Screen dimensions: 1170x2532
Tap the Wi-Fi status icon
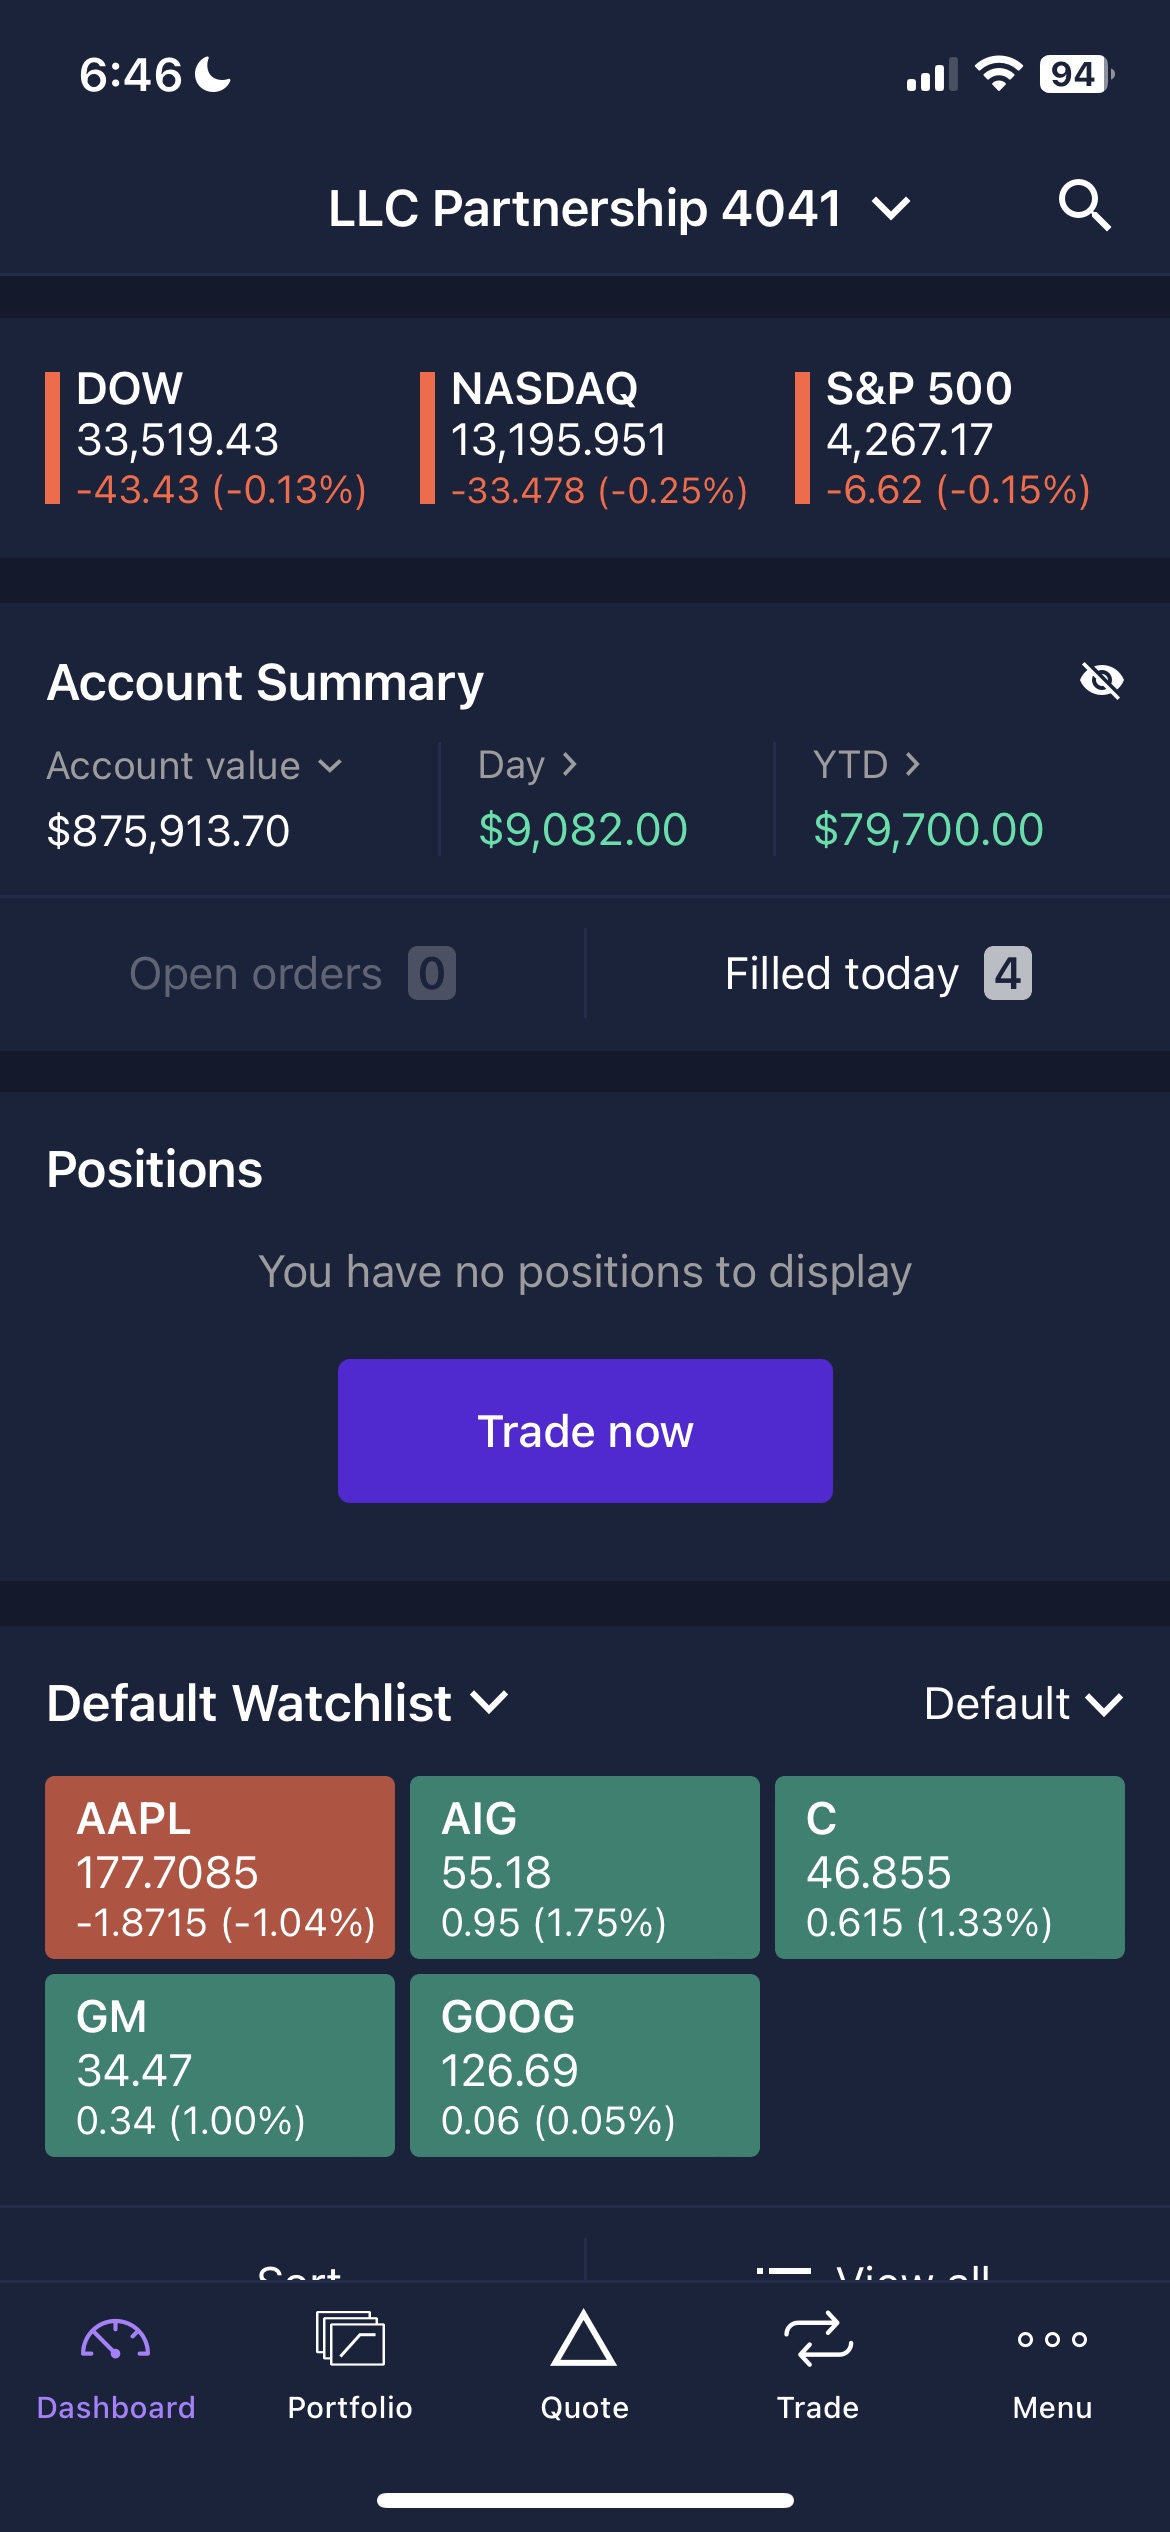pos(998,74)
